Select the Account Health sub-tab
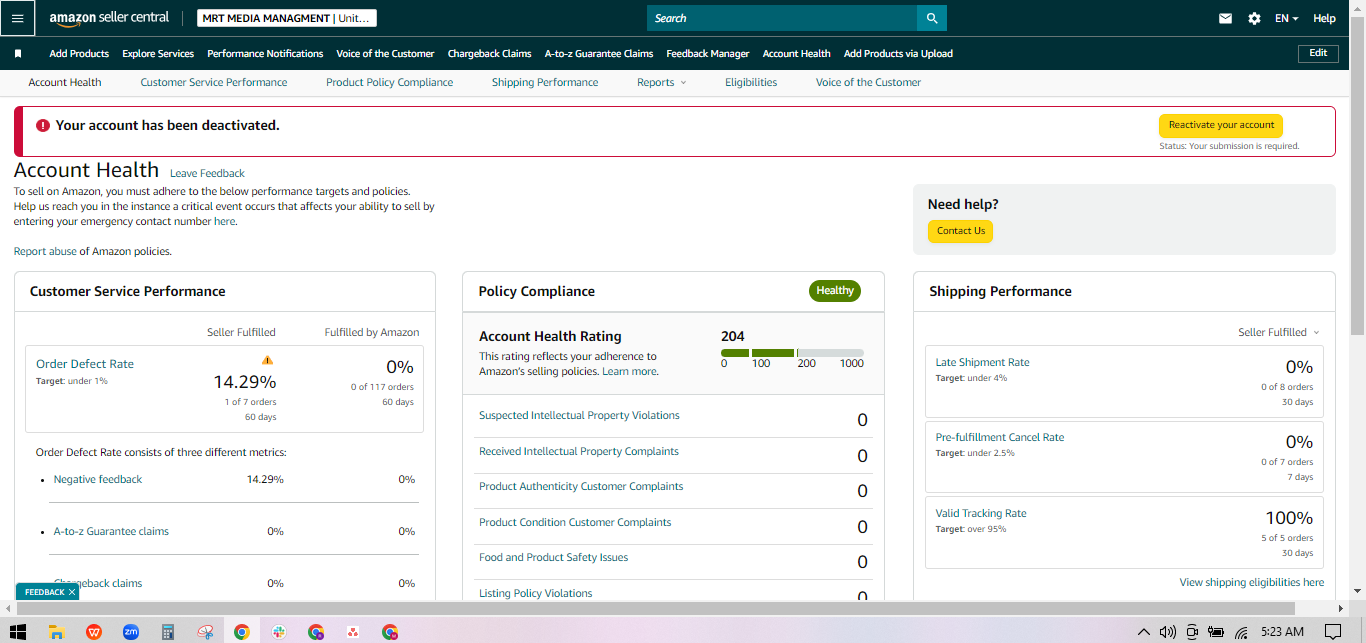The image size is (1366, 643). pos(65,82)
